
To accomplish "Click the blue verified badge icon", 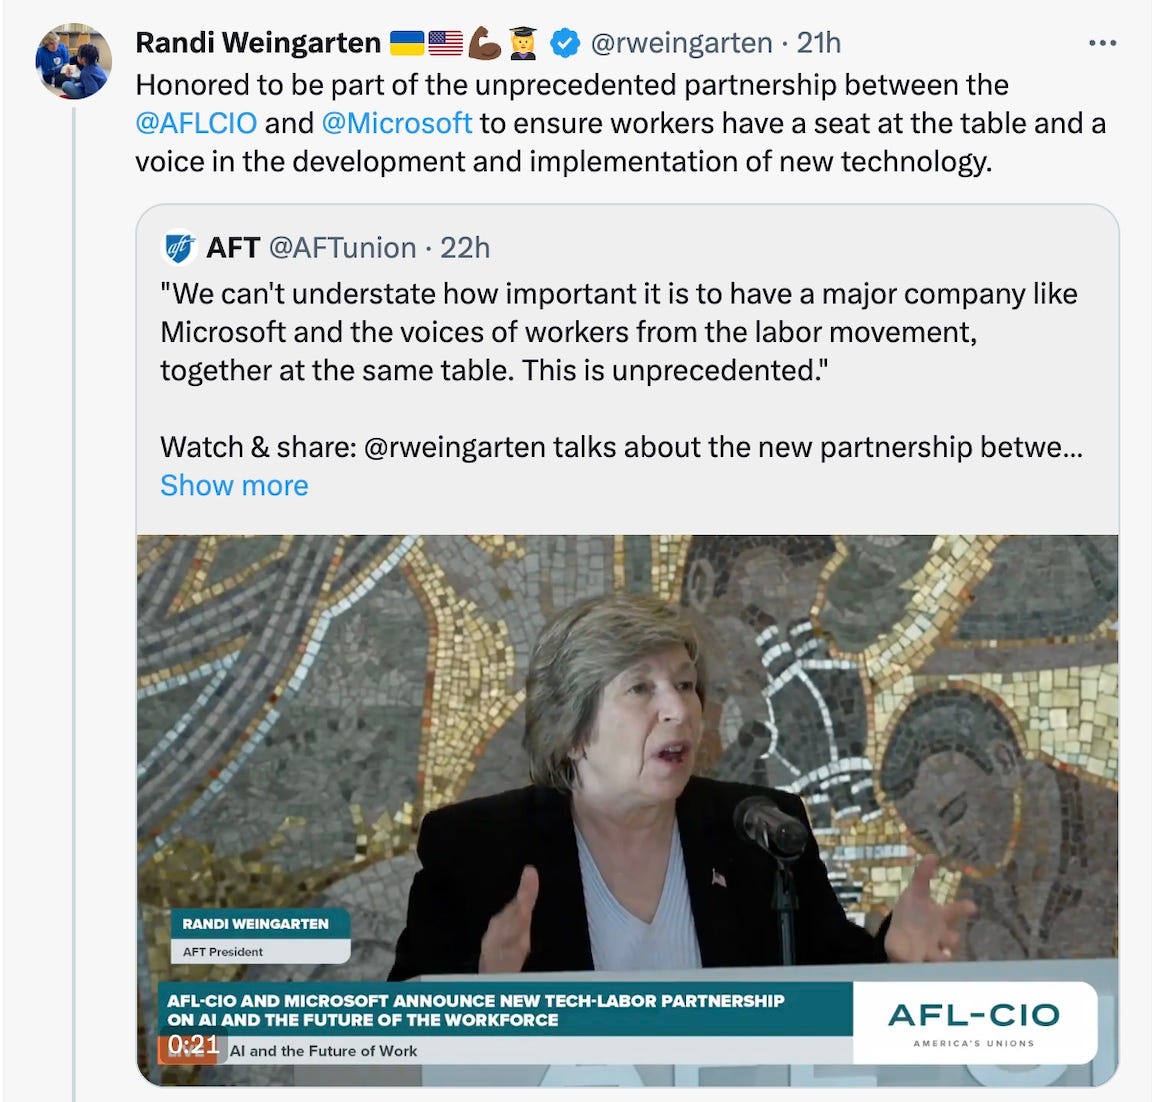I will tap(565, 43).
